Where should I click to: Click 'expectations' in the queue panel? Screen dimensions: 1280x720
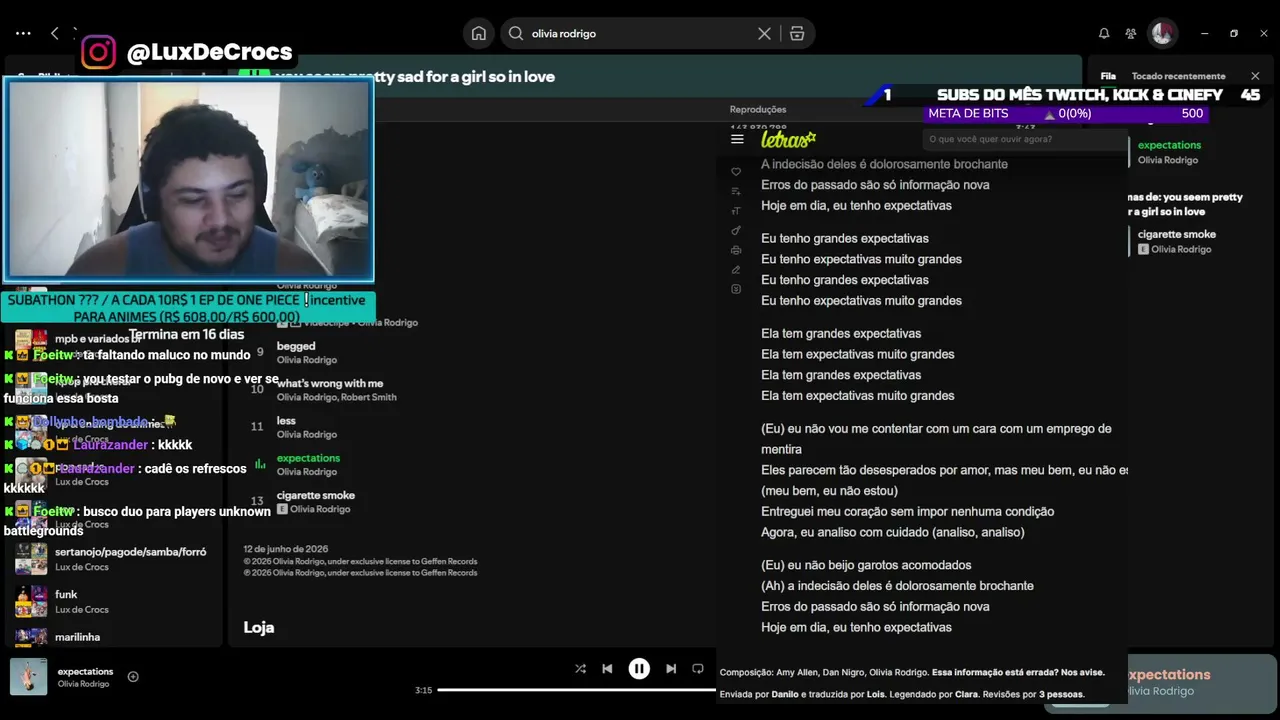1169,145
